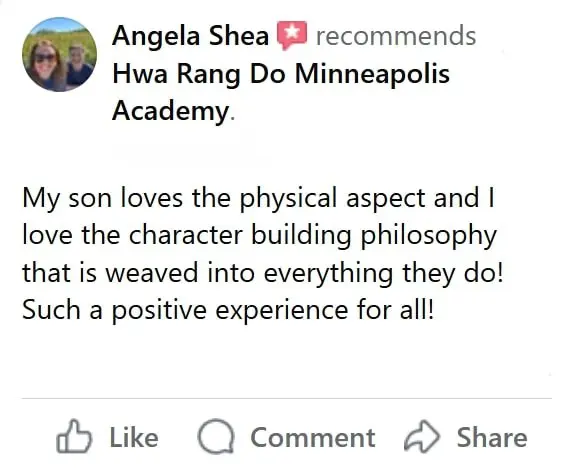The width and height of the screenshot is (568, 470).
Task: Click the line "love the character building philosophy"
Action: 259,236
